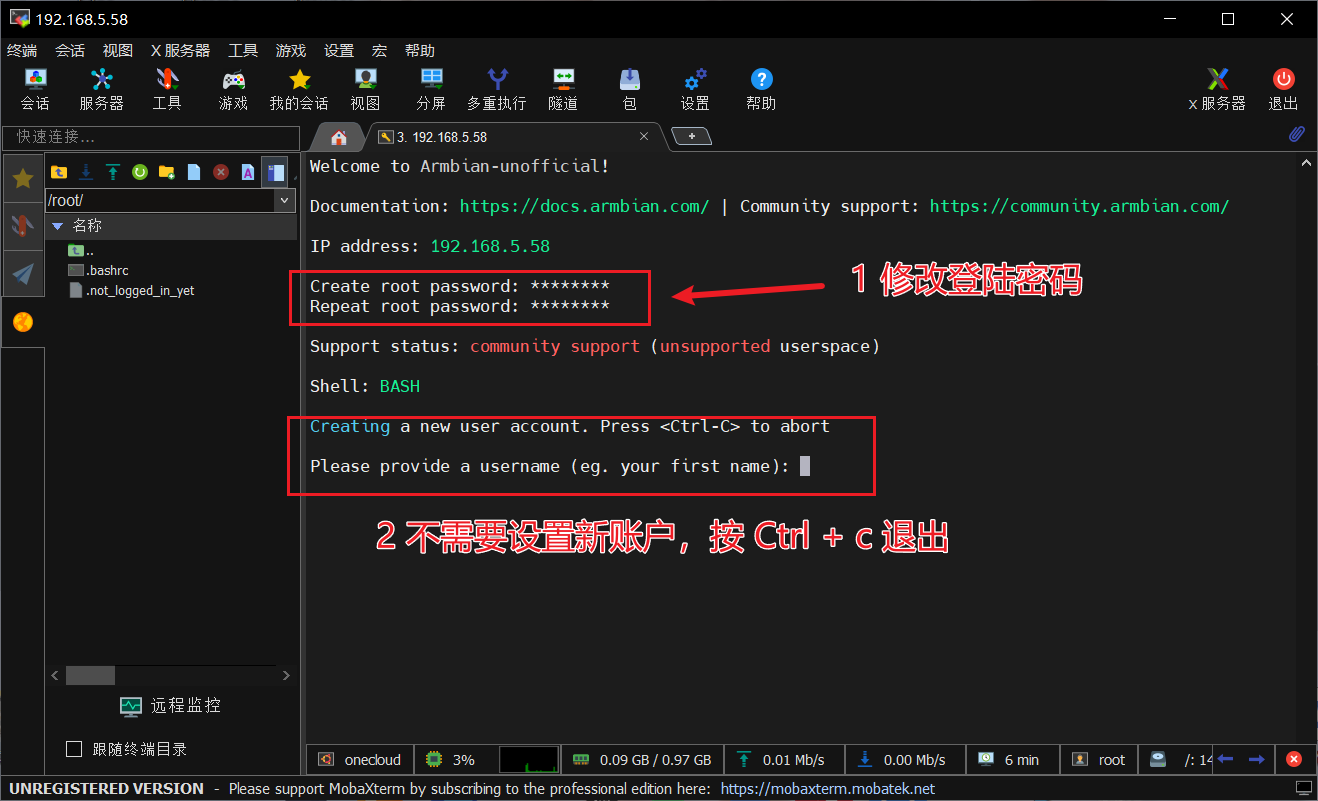Switch to the 3. 192.168.5.58 tab

point(513,137)
